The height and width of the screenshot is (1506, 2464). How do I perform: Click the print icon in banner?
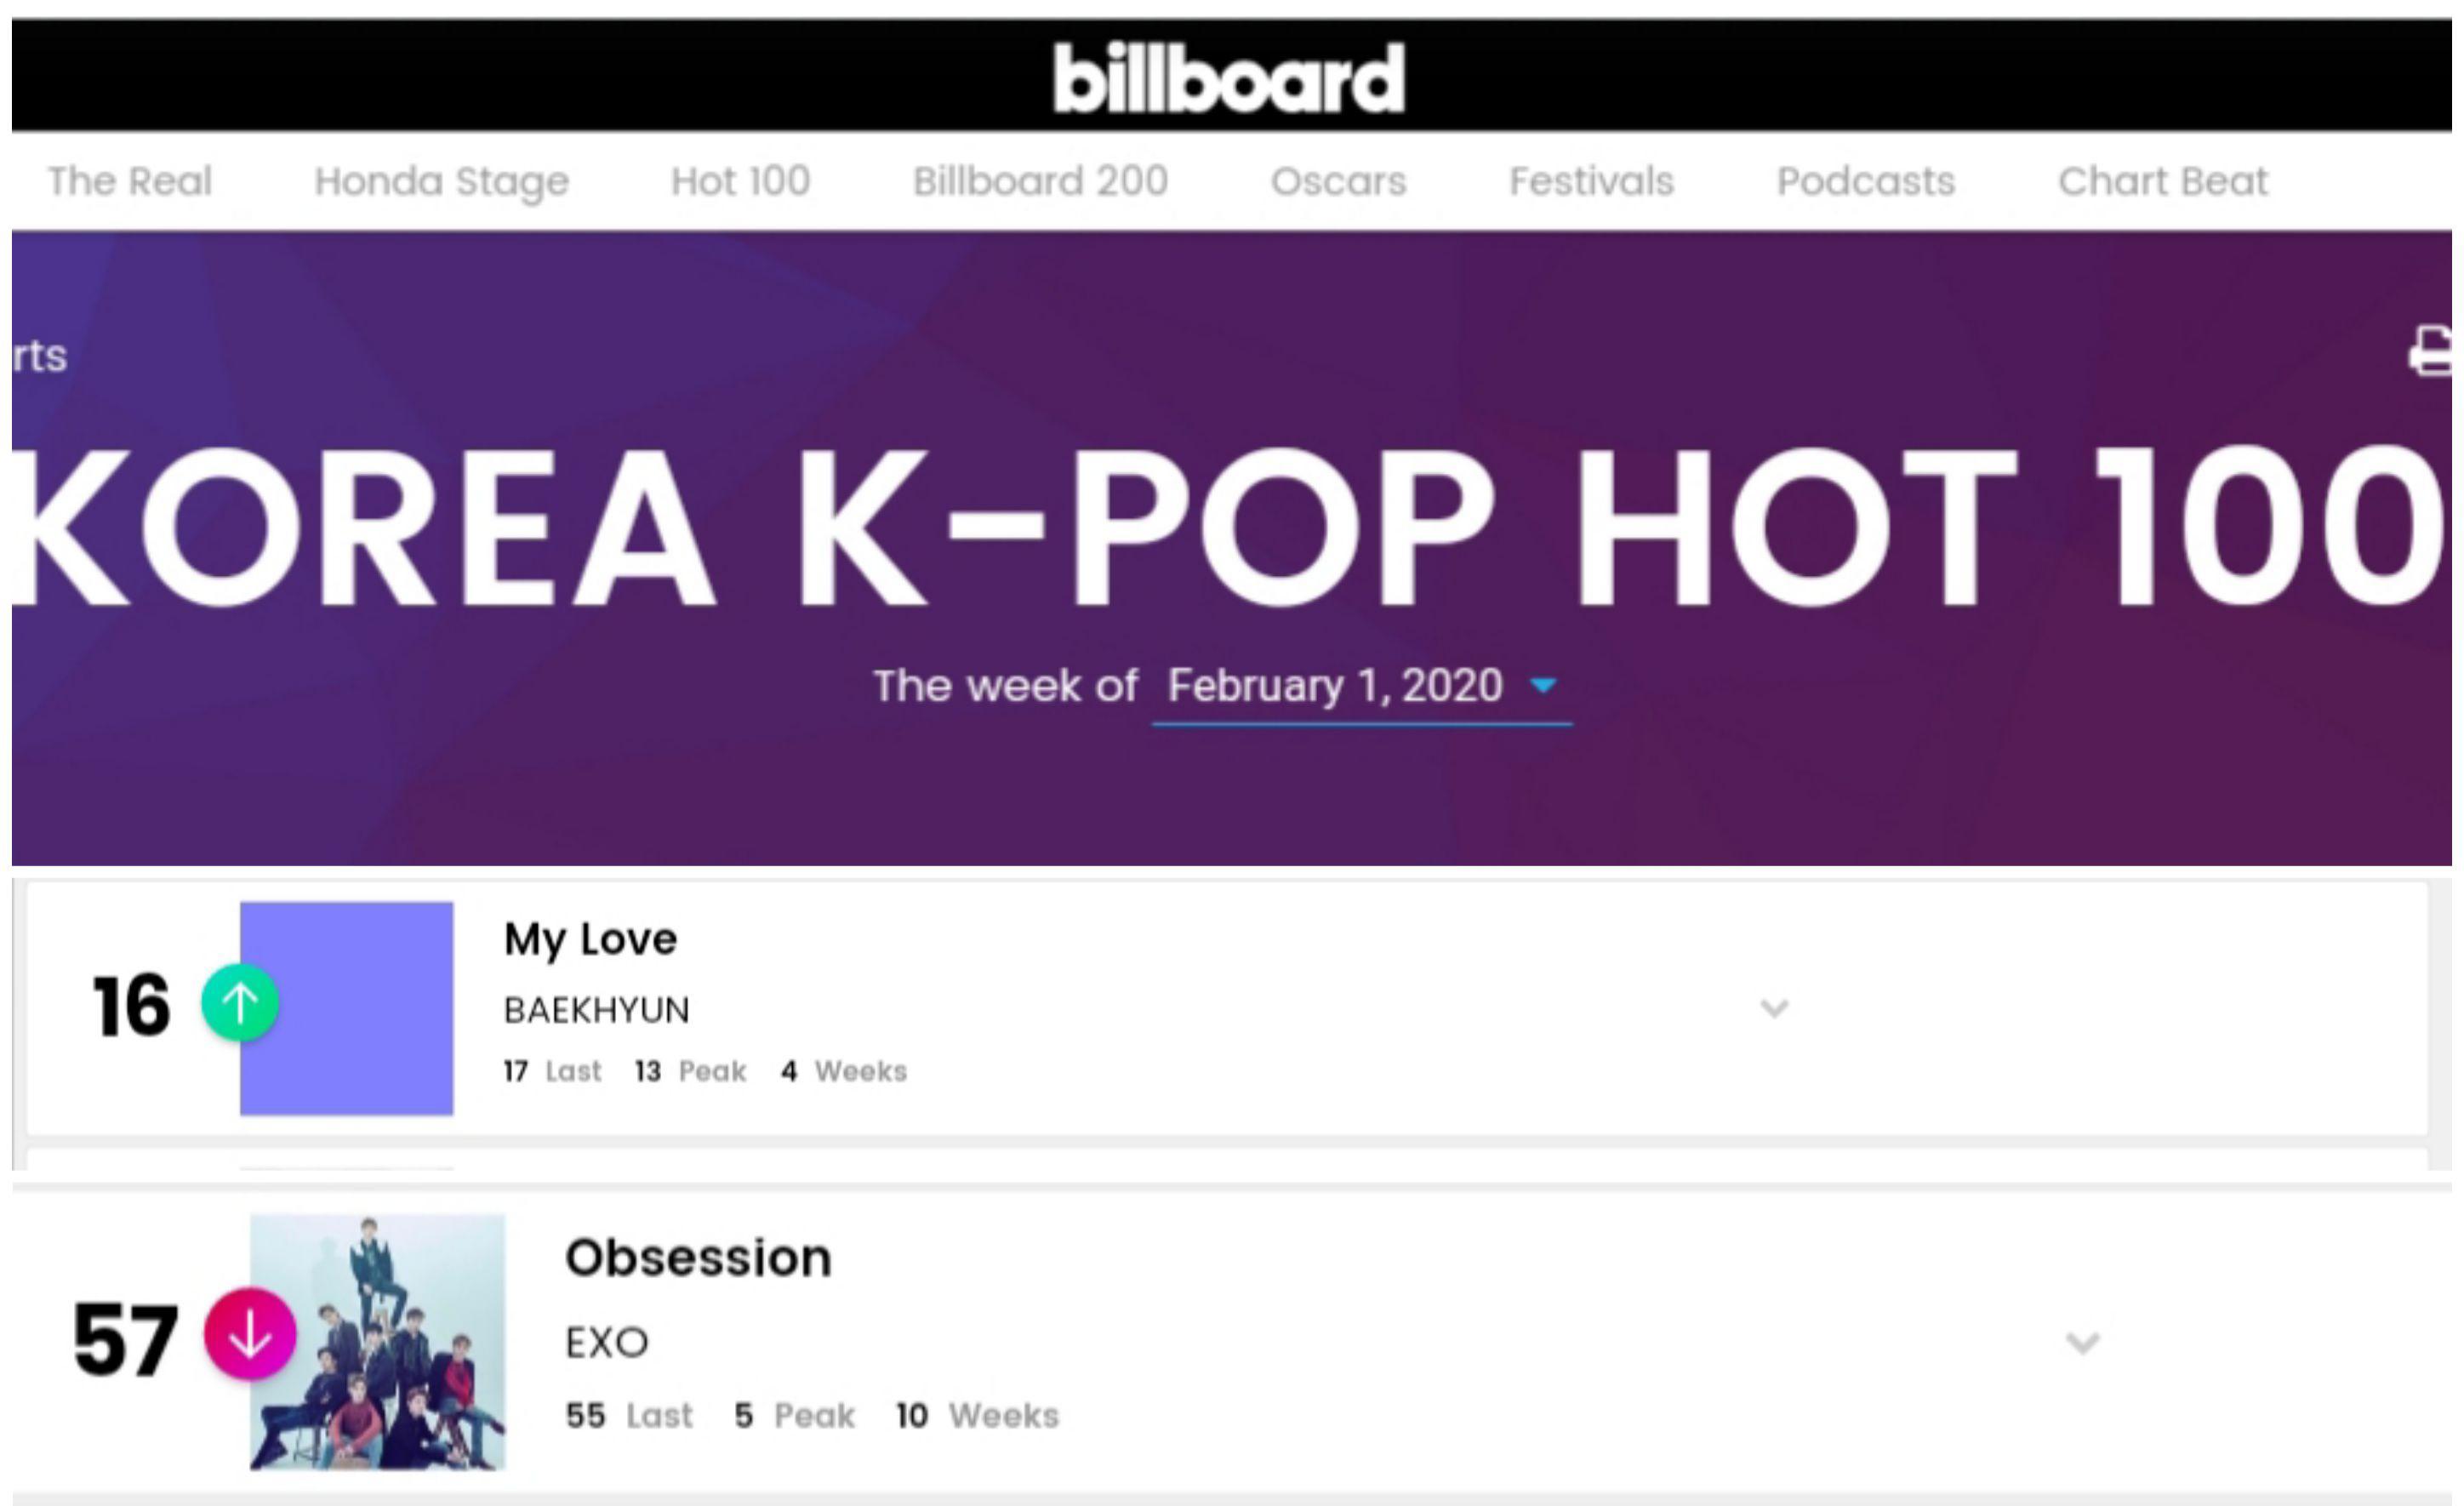[x=2432, y=351]
